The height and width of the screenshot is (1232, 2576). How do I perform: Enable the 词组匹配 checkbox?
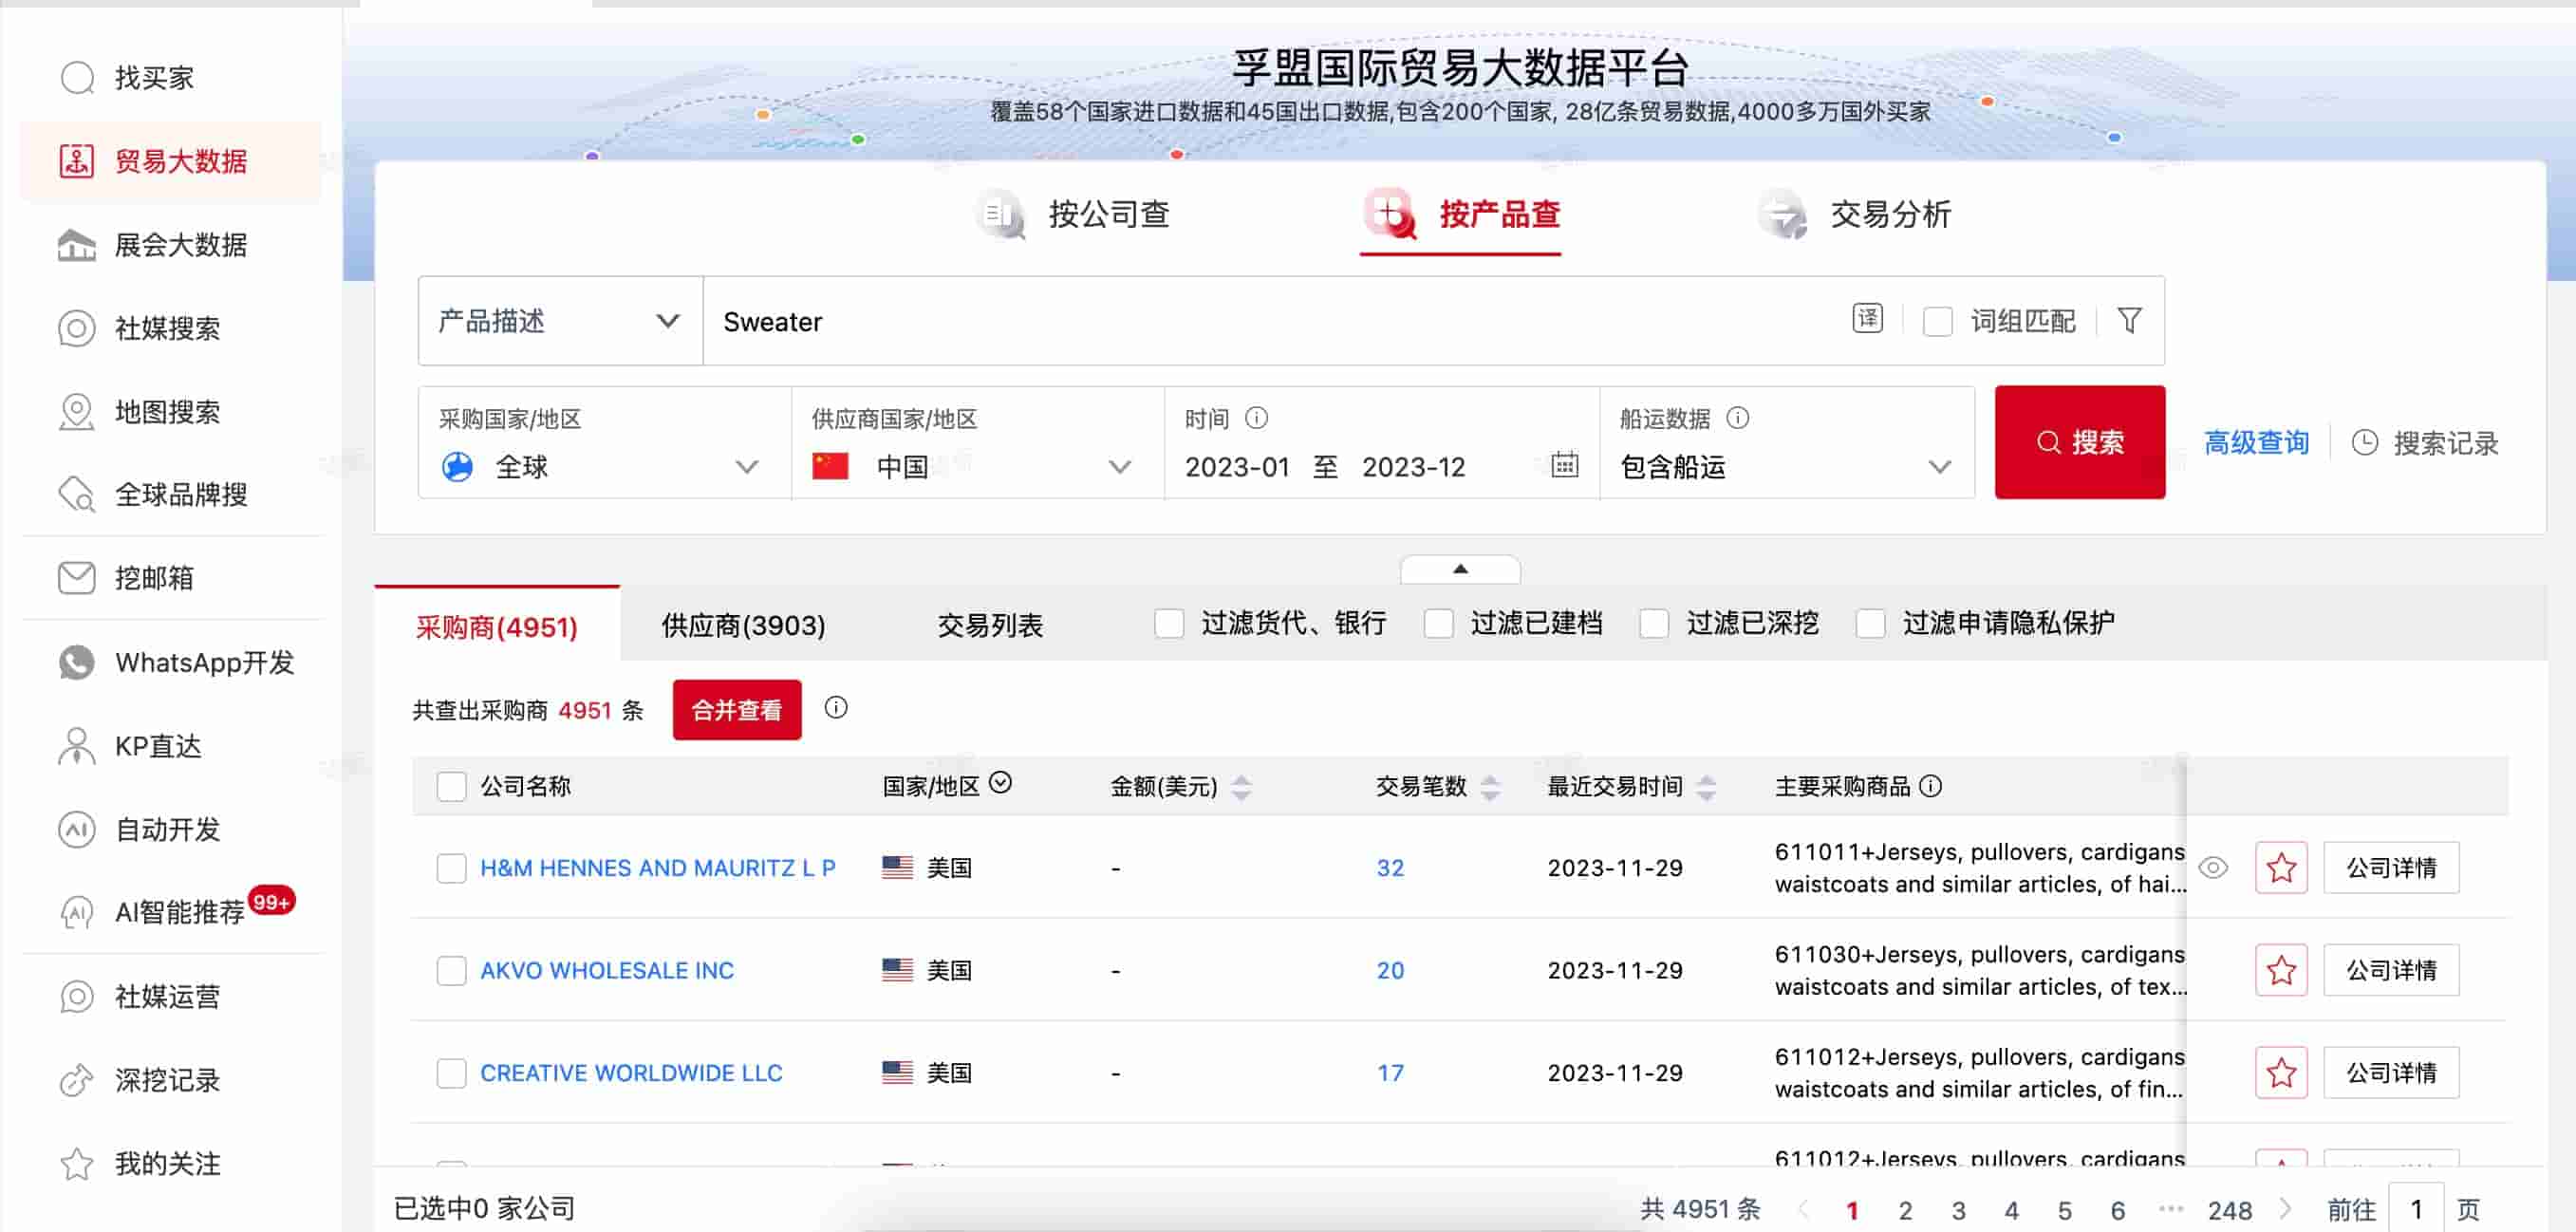click(1937, 321)
